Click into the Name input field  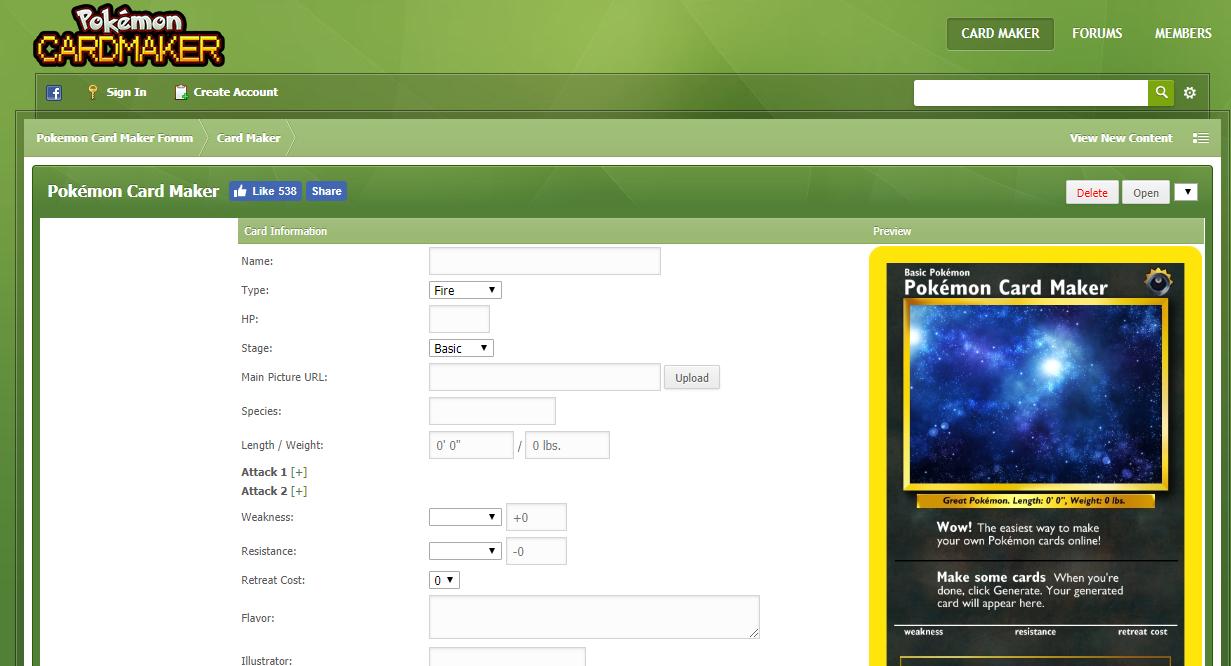[x=544, y=261]
